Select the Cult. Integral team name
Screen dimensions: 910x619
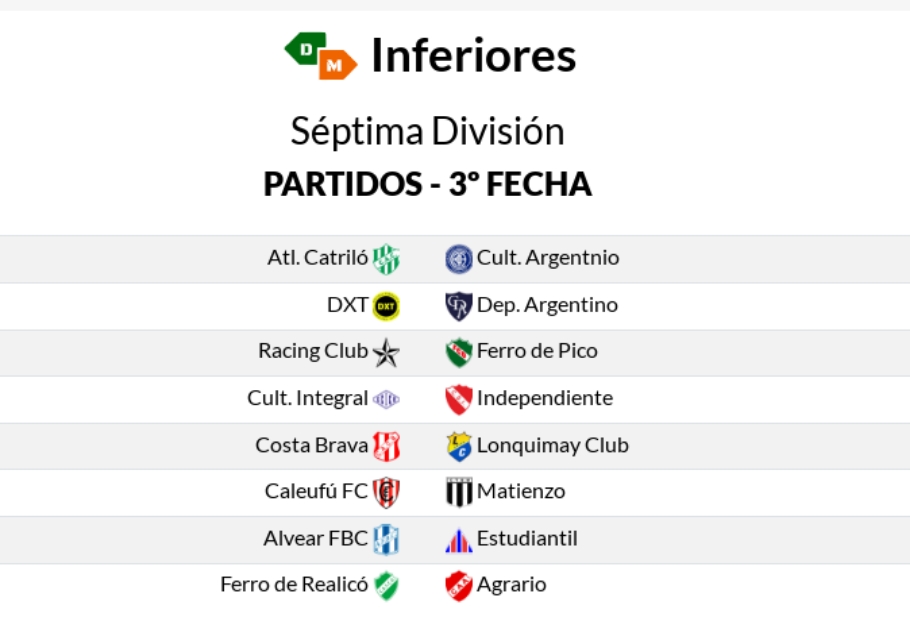(307, 397)
